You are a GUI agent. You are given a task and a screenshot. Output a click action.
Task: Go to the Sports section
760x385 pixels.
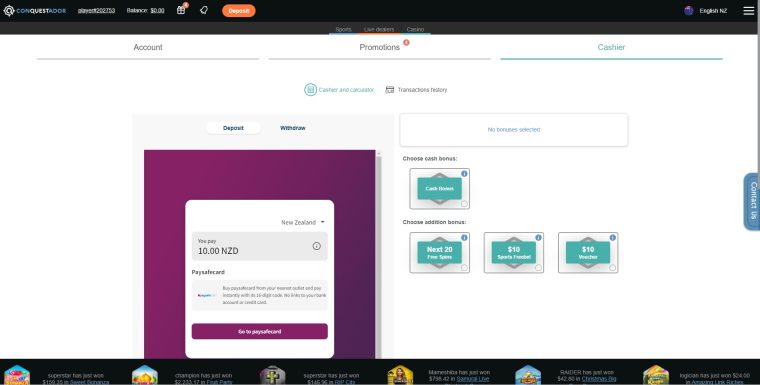343,30
